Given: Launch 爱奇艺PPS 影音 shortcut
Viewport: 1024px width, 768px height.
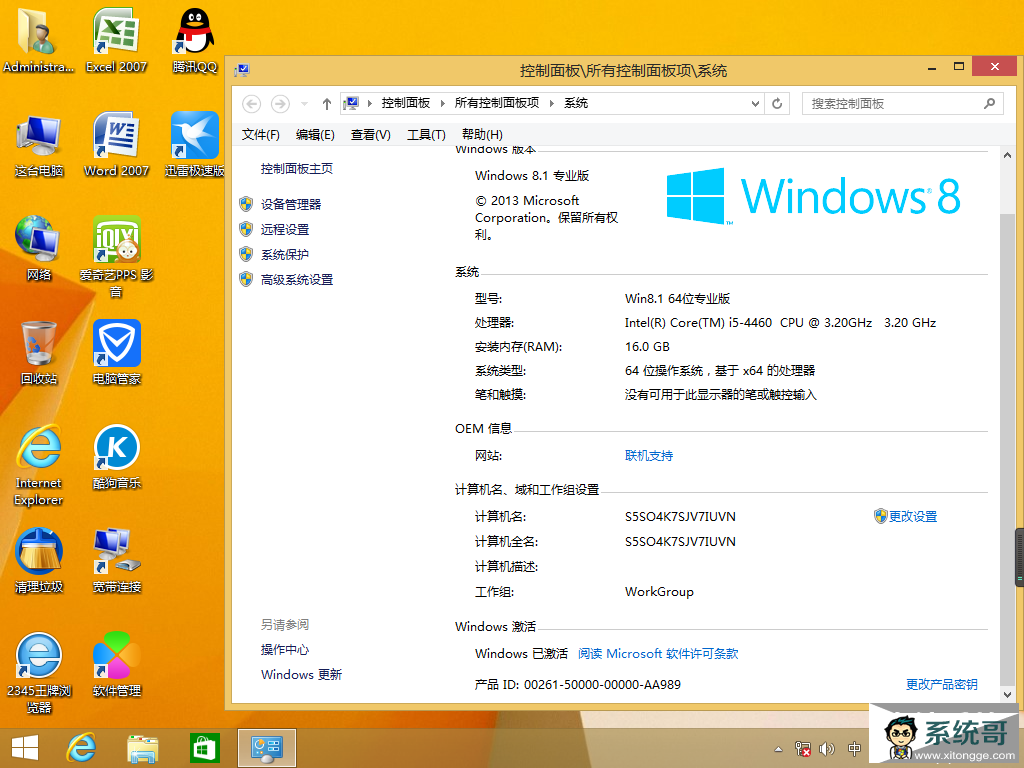Looking at the screenshot, I should (116, 257).
